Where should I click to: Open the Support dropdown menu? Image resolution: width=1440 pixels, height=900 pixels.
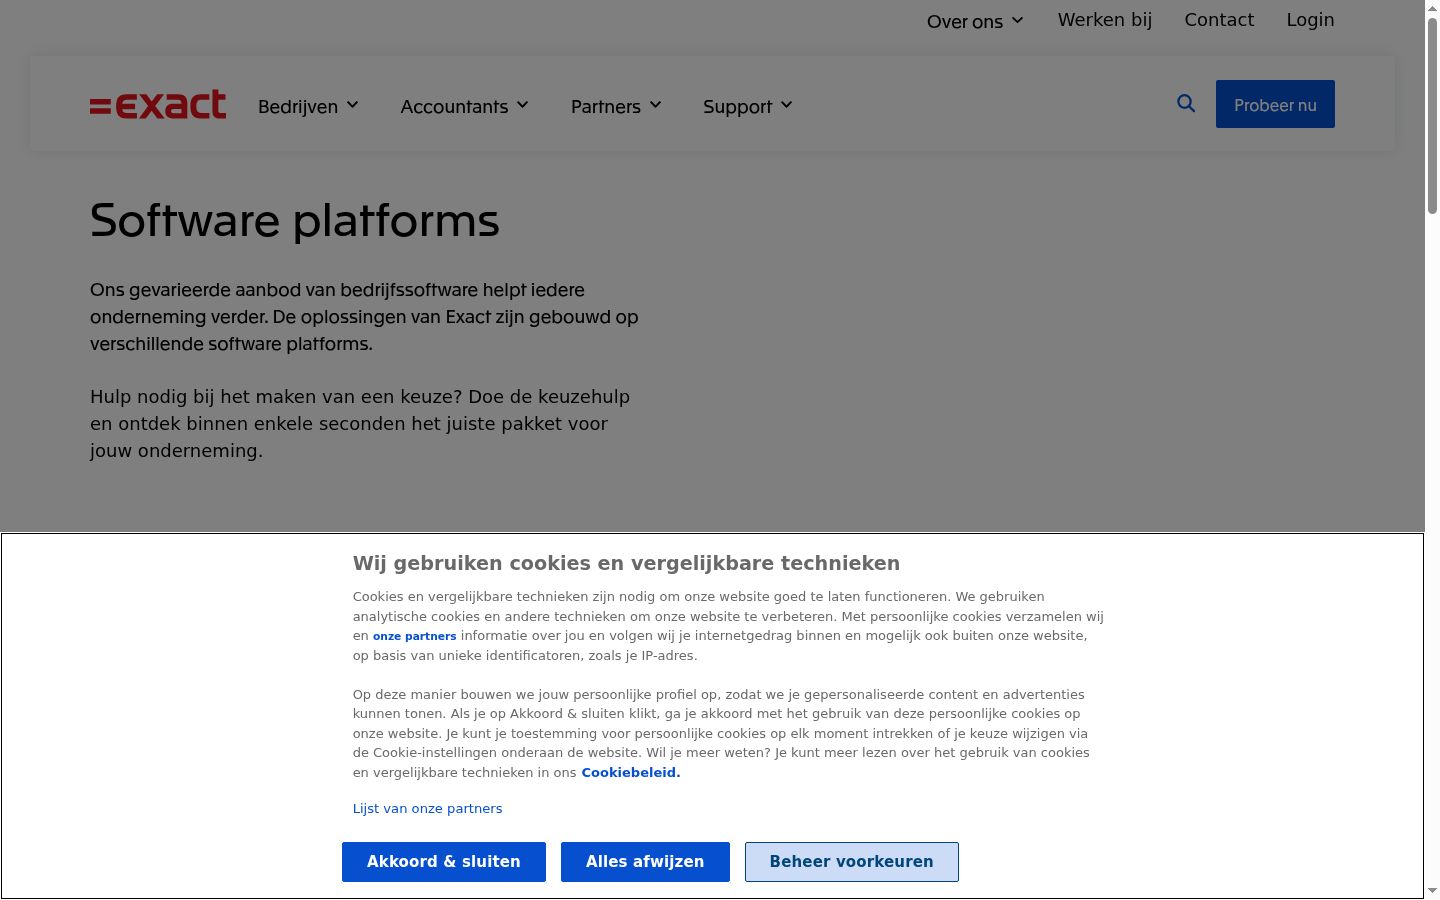(747, 106)
